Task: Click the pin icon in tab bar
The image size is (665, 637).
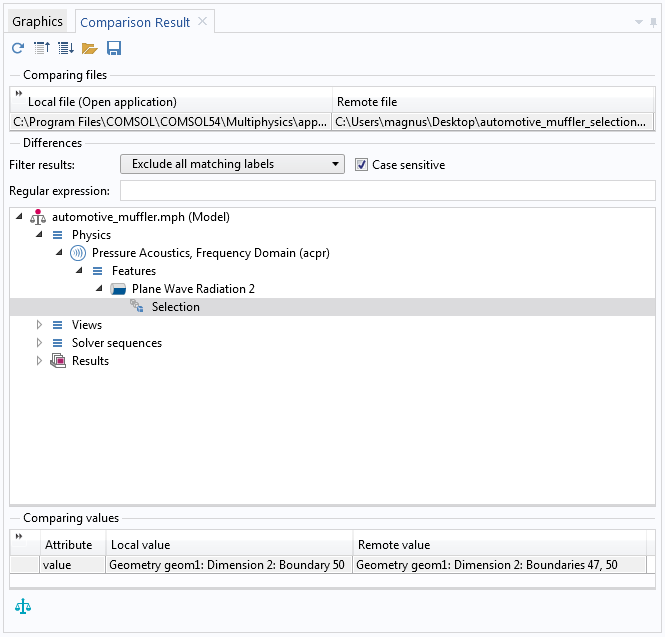Action: click(x=654, y=22)
